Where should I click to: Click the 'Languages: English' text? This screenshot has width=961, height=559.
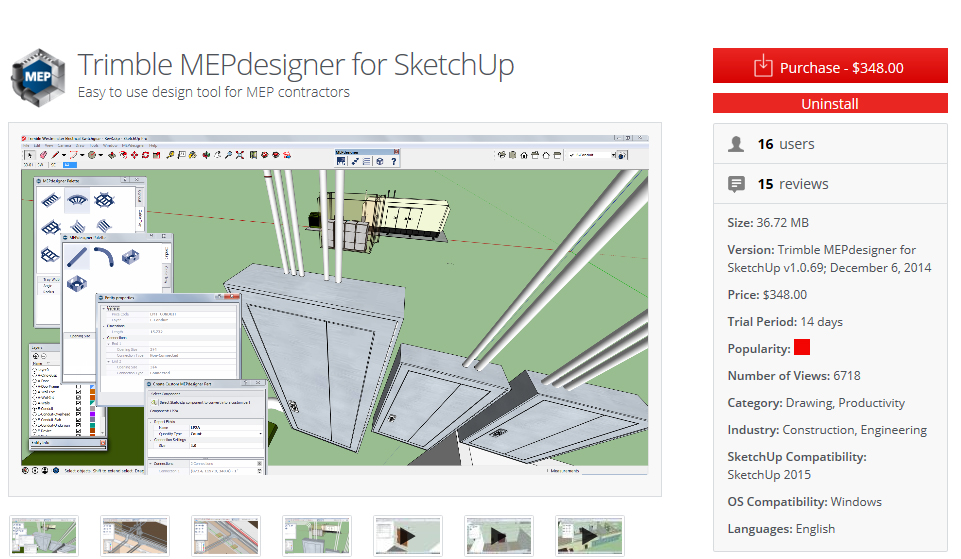[781, 529]
